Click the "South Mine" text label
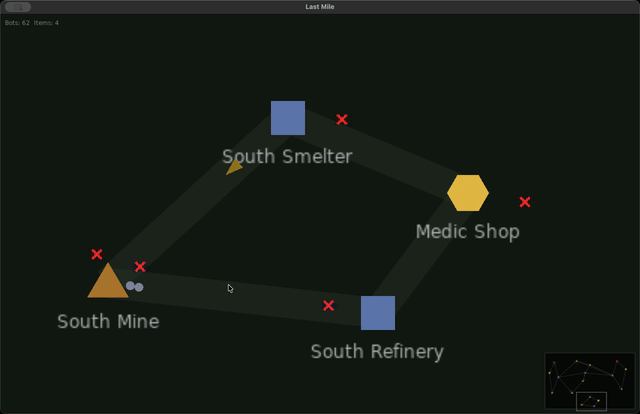Image resolution: width=640 pixels, height=414 pixels. [x=108, y=322]
